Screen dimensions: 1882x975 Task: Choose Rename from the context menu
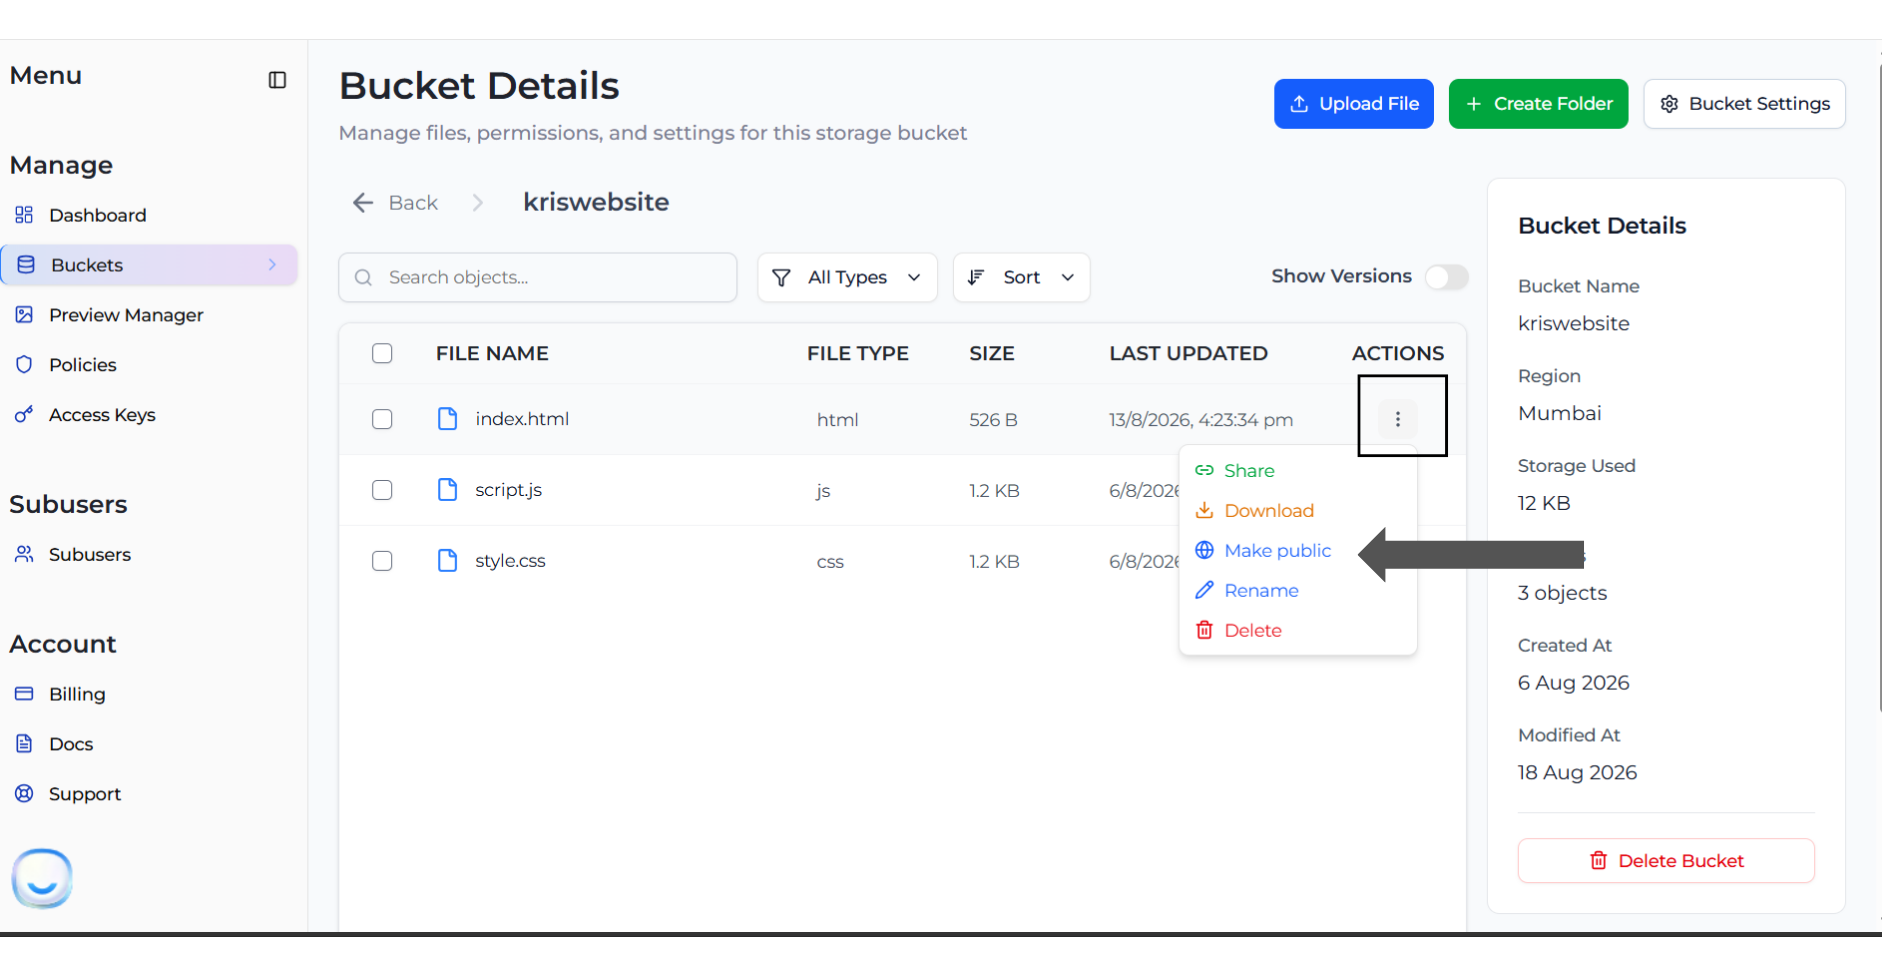[x=1298, y=590]
